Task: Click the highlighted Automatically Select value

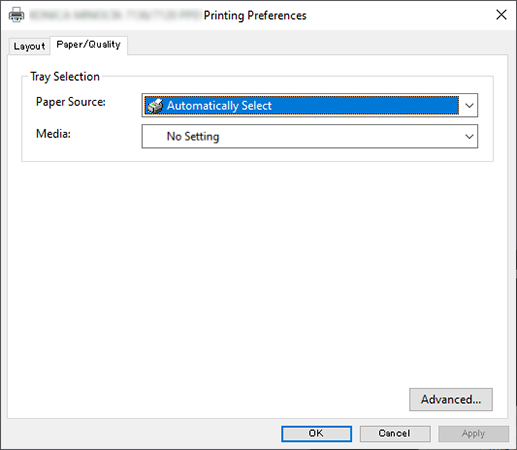Action: tap(302, 106)
